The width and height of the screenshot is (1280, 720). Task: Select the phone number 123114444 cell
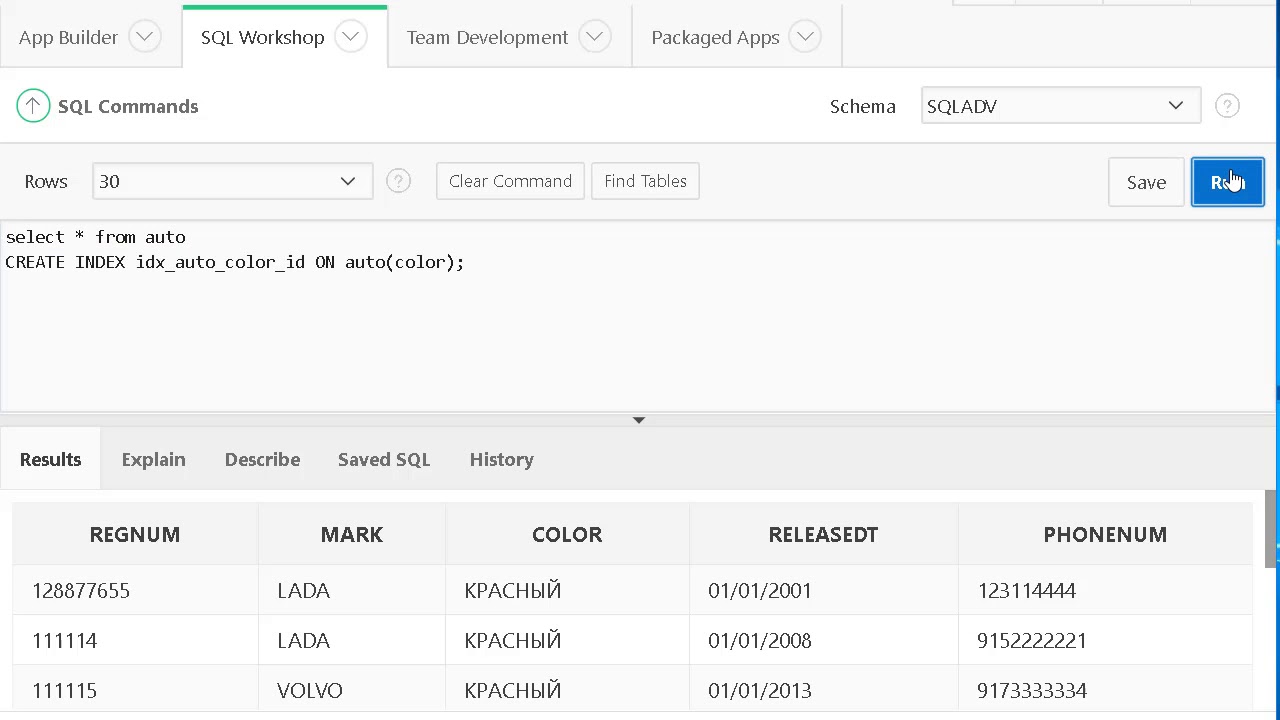pos(1105,590)
